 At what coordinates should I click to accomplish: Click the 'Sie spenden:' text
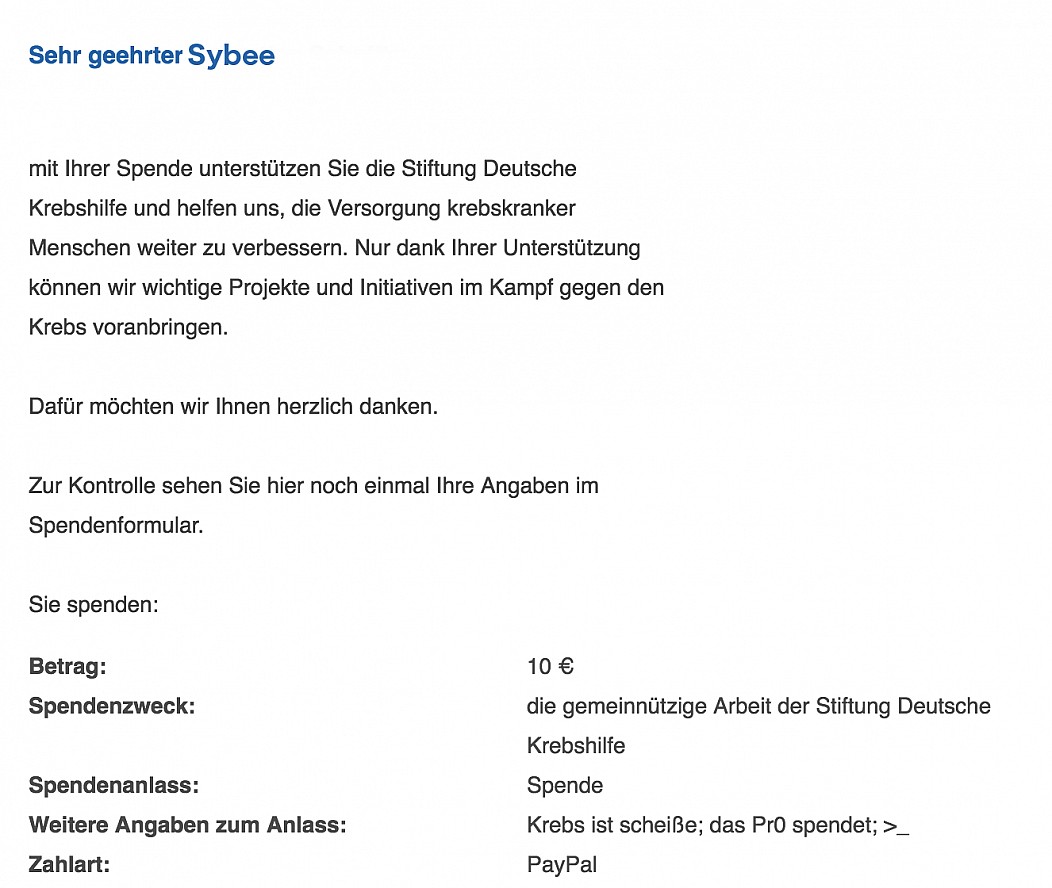93,605
